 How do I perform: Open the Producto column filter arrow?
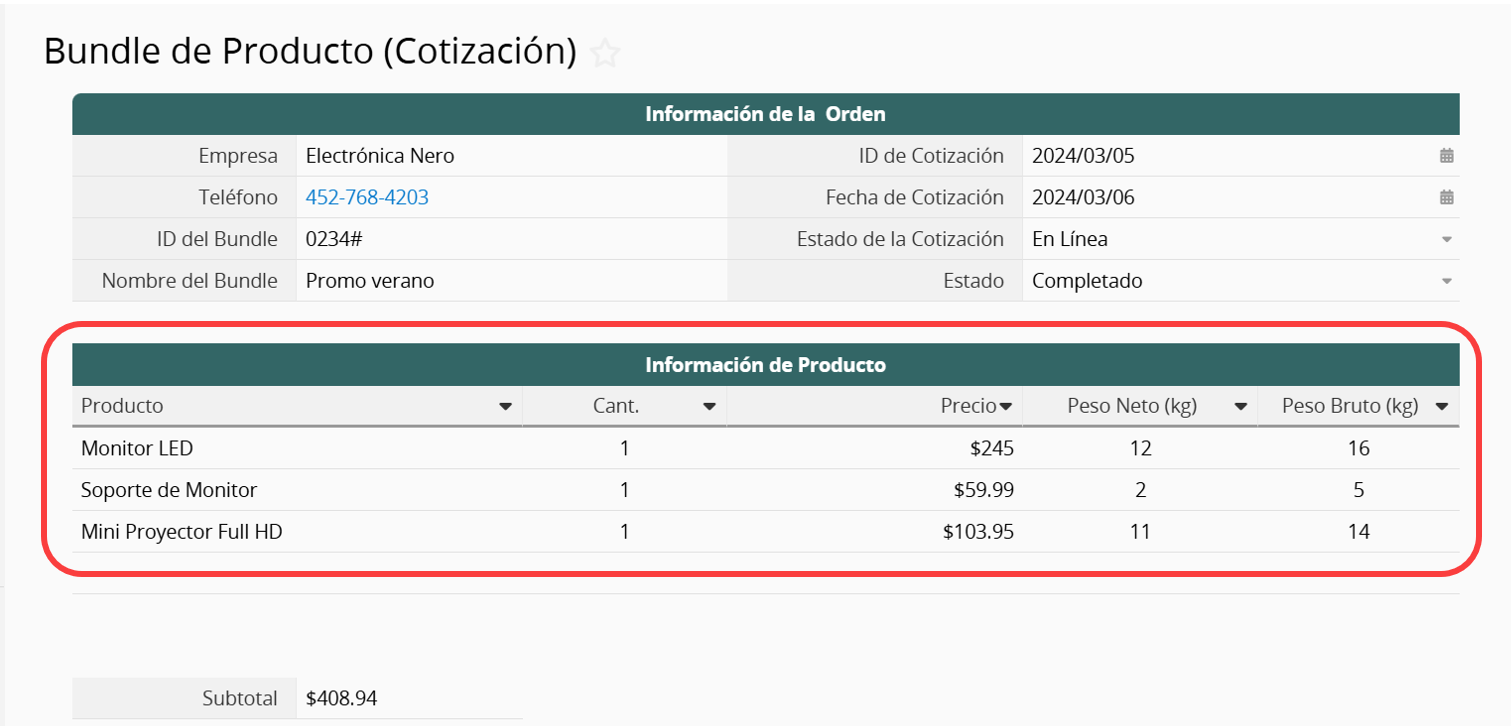coord(505,407)
